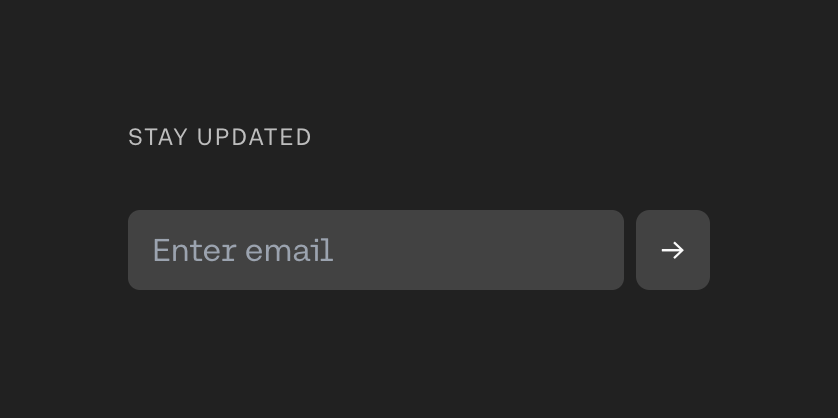Place cursor in the Enter email box

click(375, 250)
